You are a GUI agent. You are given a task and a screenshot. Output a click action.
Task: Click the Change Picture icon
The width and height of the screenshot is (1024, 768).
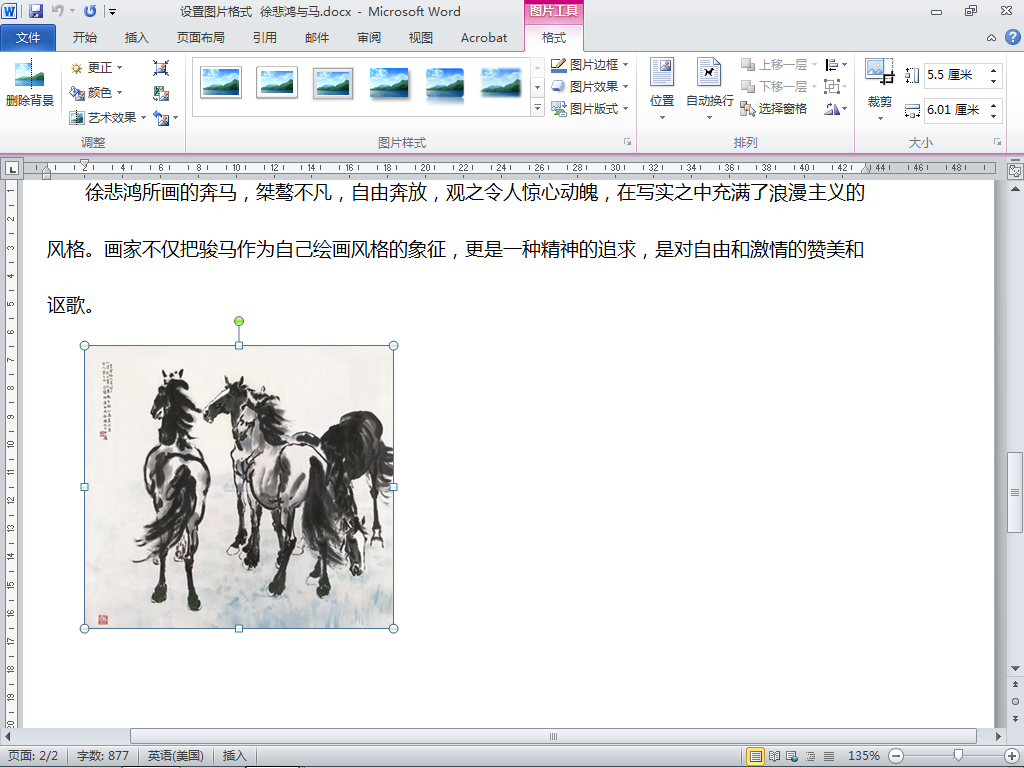click(x=161, y=93)
